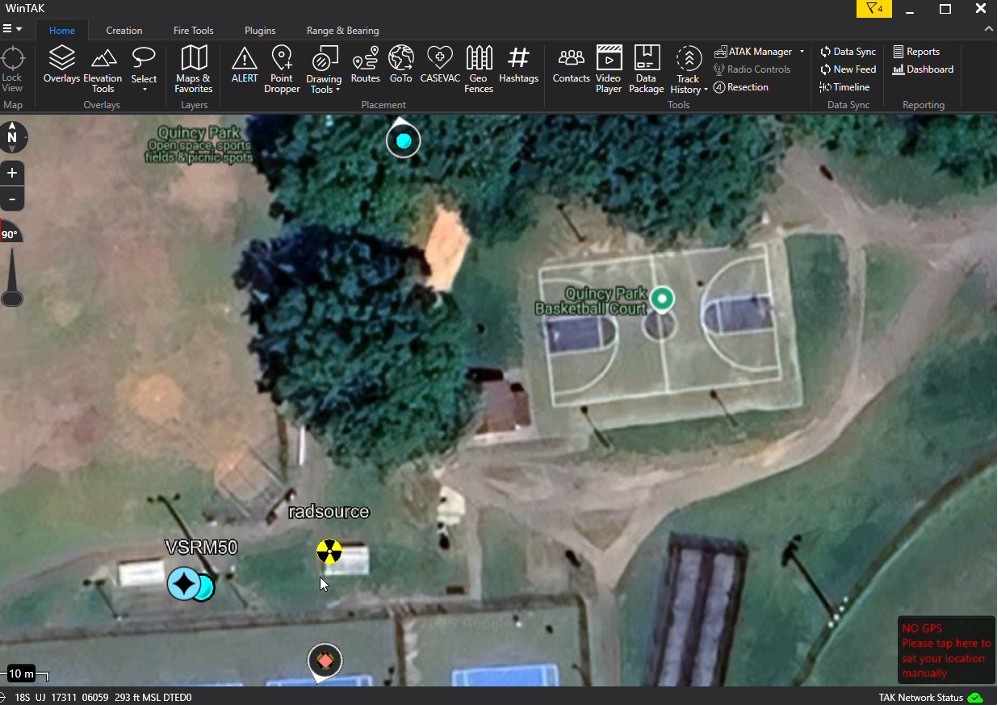Click the radsource label text

point(328,511)
